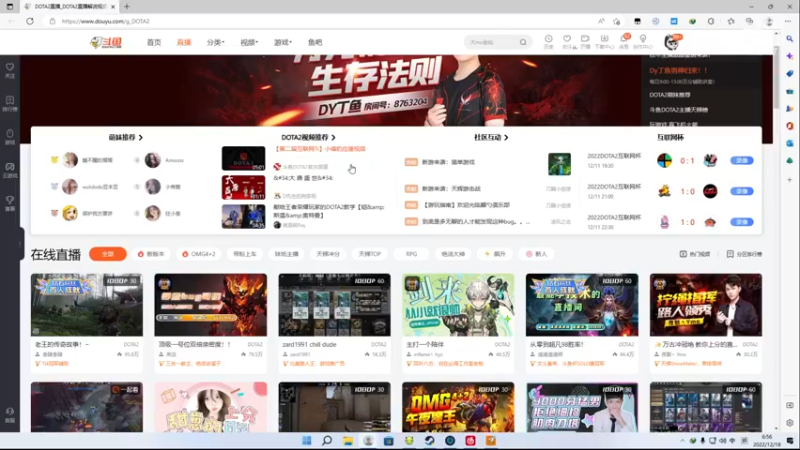Play the first DOTA2 recommended video thumbnail
This screenshot has width=800, height=450.
pyautogui.click(x=243, y=158)
